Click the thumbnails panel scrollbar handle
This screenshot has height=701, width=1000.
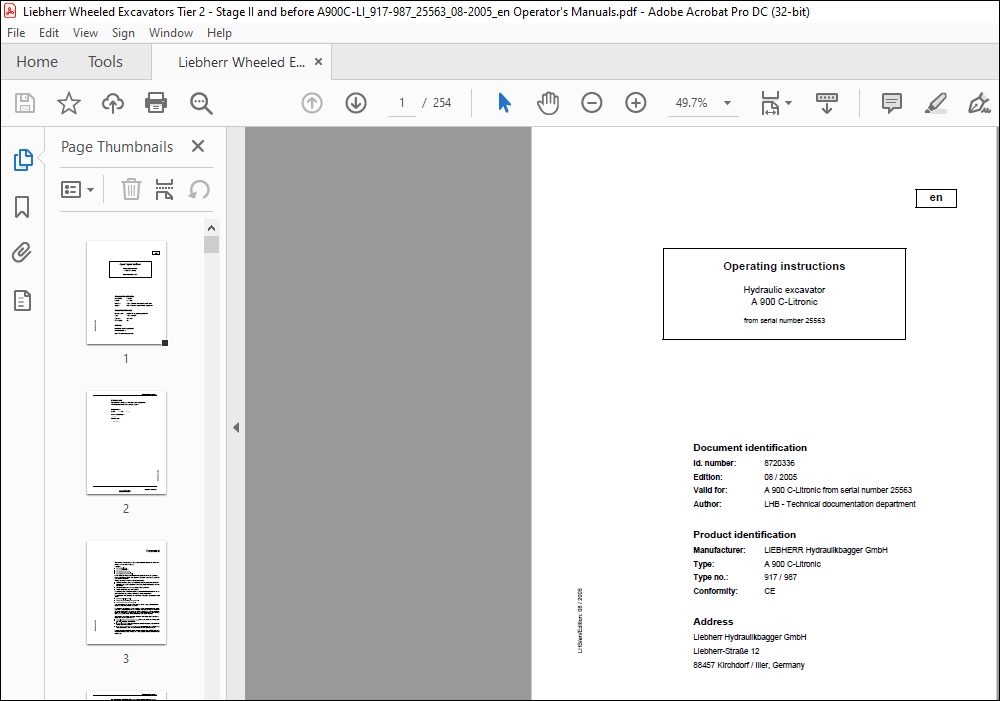[x=212, y=245]
